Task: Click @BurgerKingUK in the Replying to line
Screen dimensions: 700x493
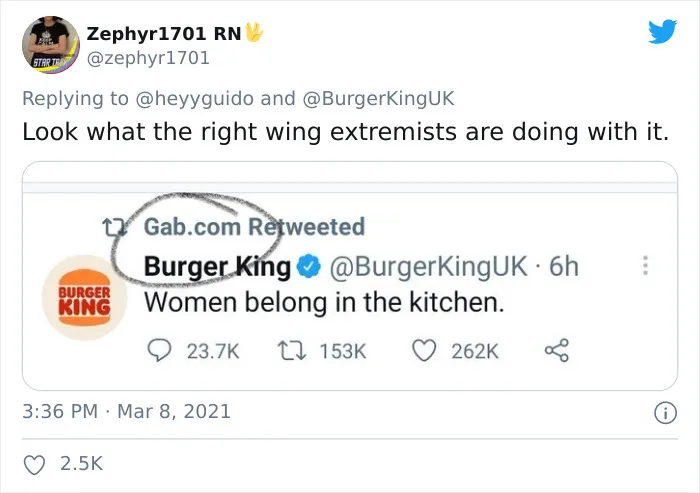Action: pos(378,99)
